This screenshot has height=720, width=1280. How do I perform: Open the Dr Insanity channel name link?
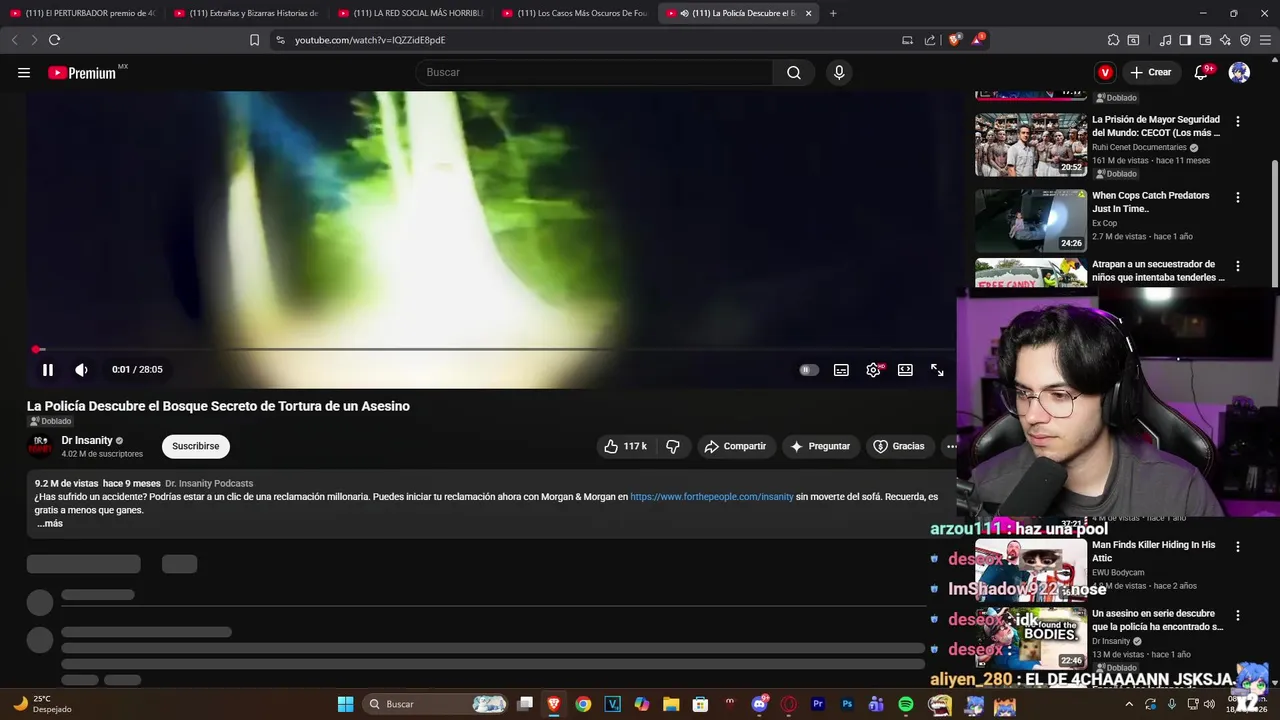click(87, 440)
